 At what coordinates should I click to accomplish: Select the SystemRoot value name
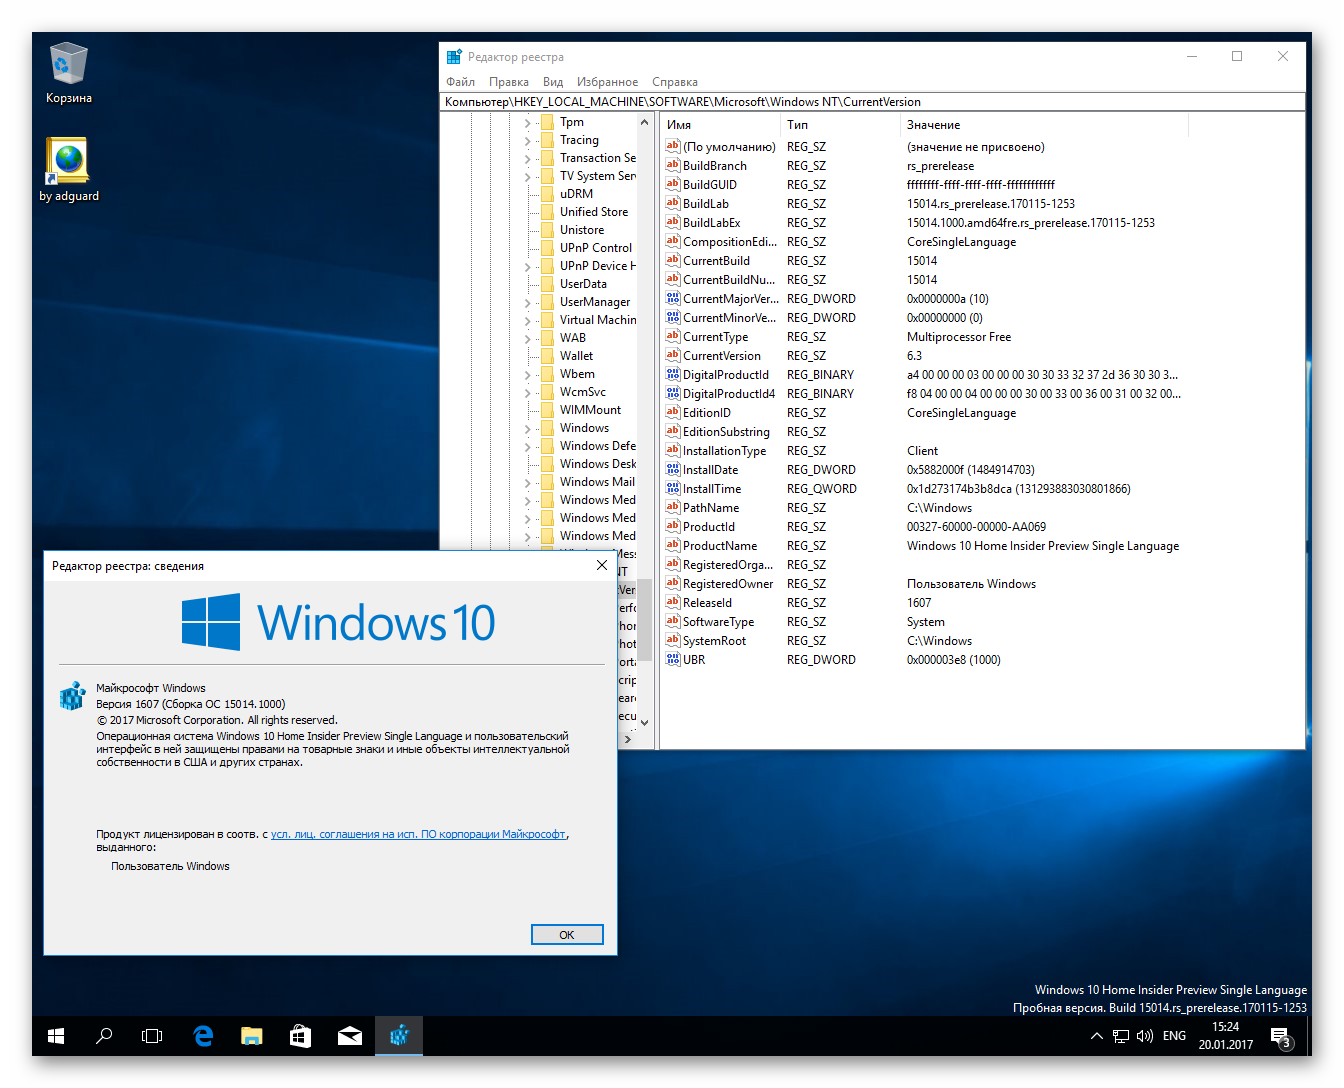(x=714, y=641)
